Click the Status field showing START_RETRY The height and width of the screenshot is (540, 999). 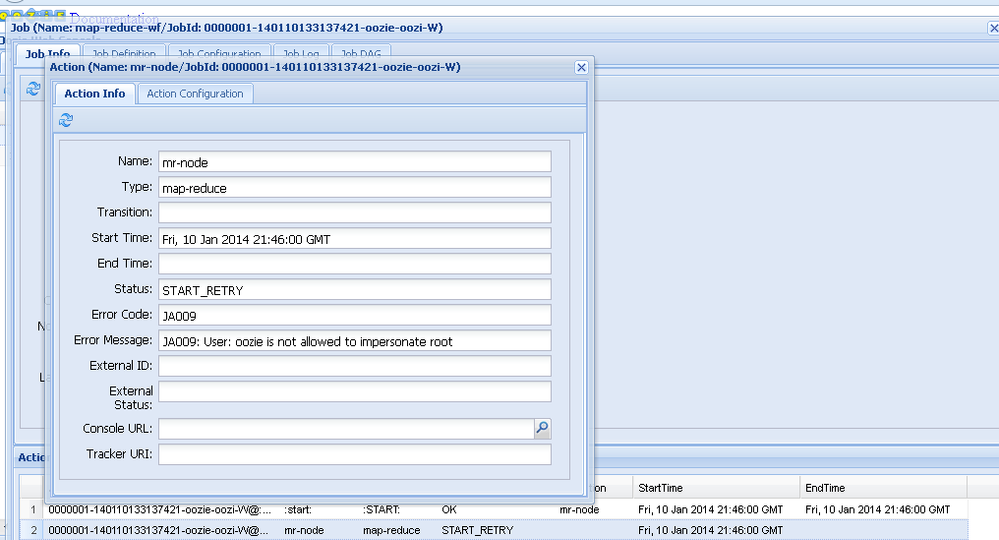pos(355,290)
